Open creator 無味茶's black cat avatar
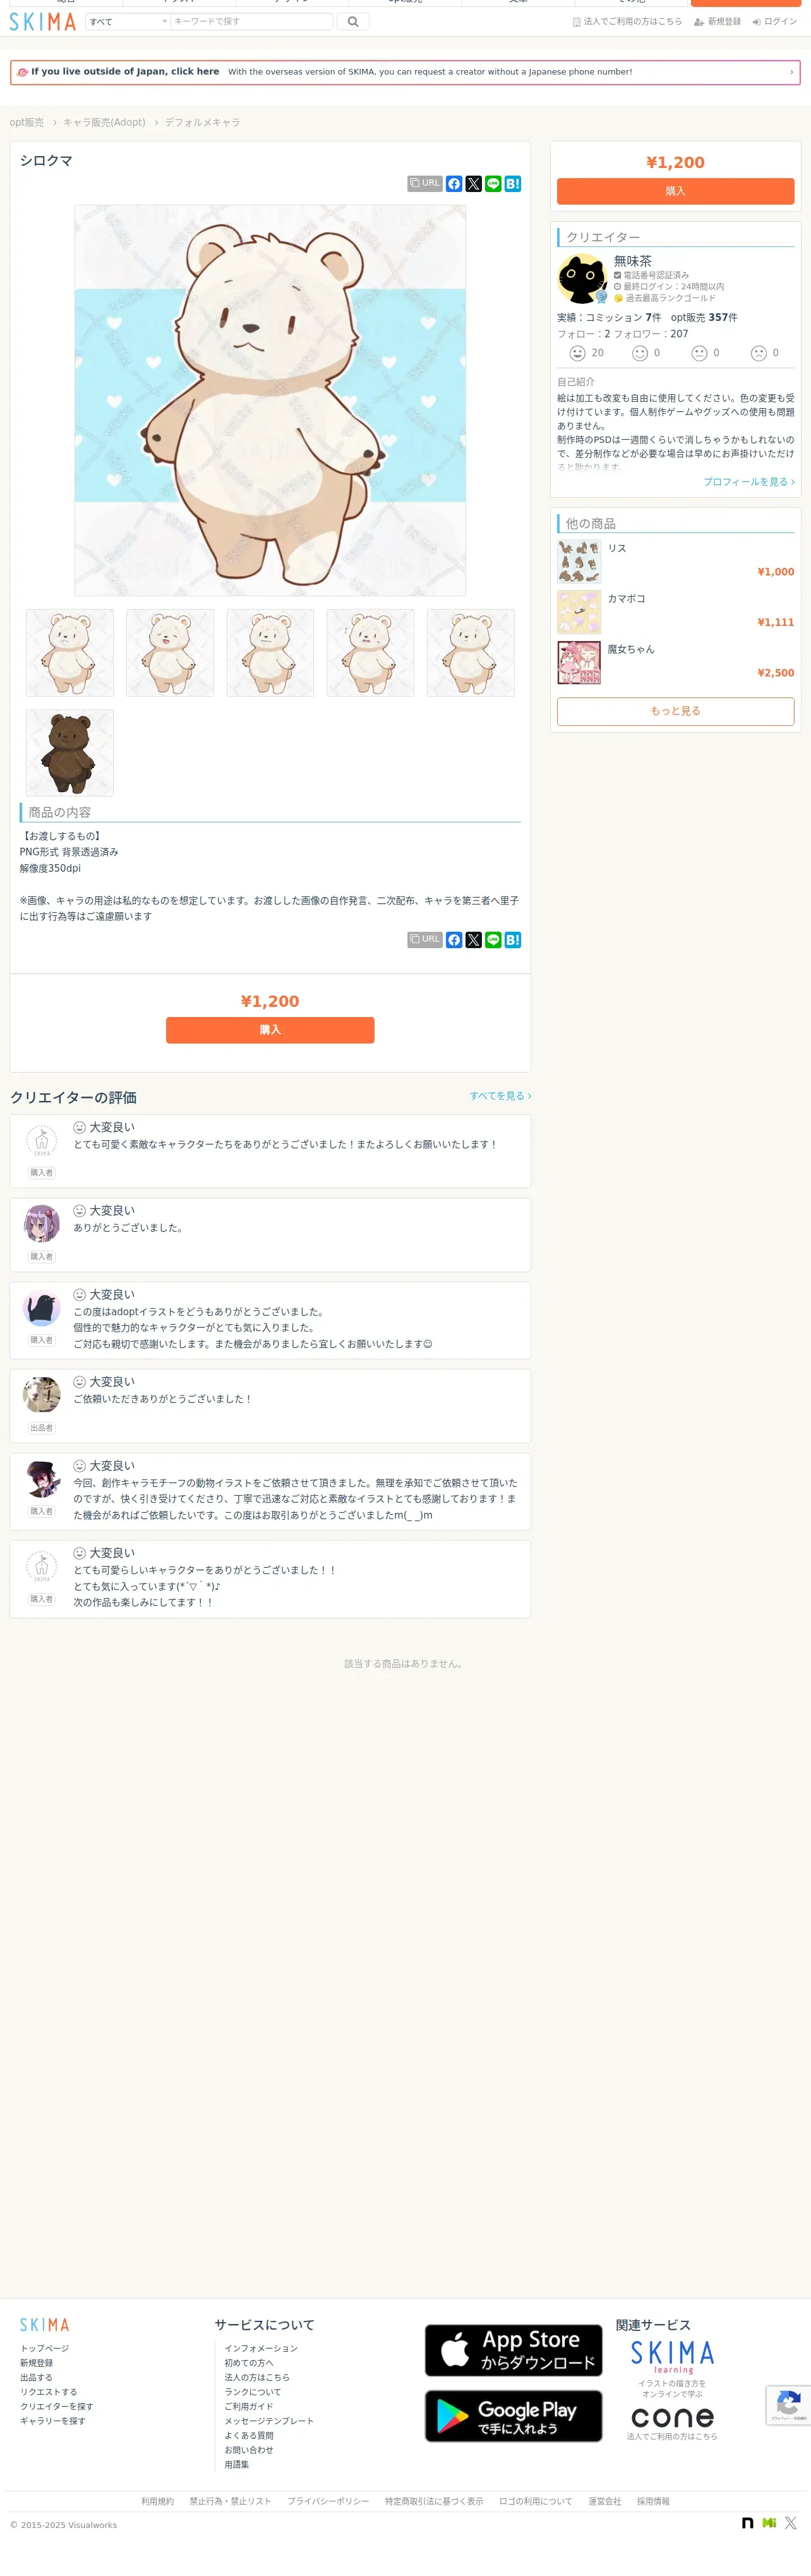The height and width of the screenshot is (2576, 811). point(582,279)
